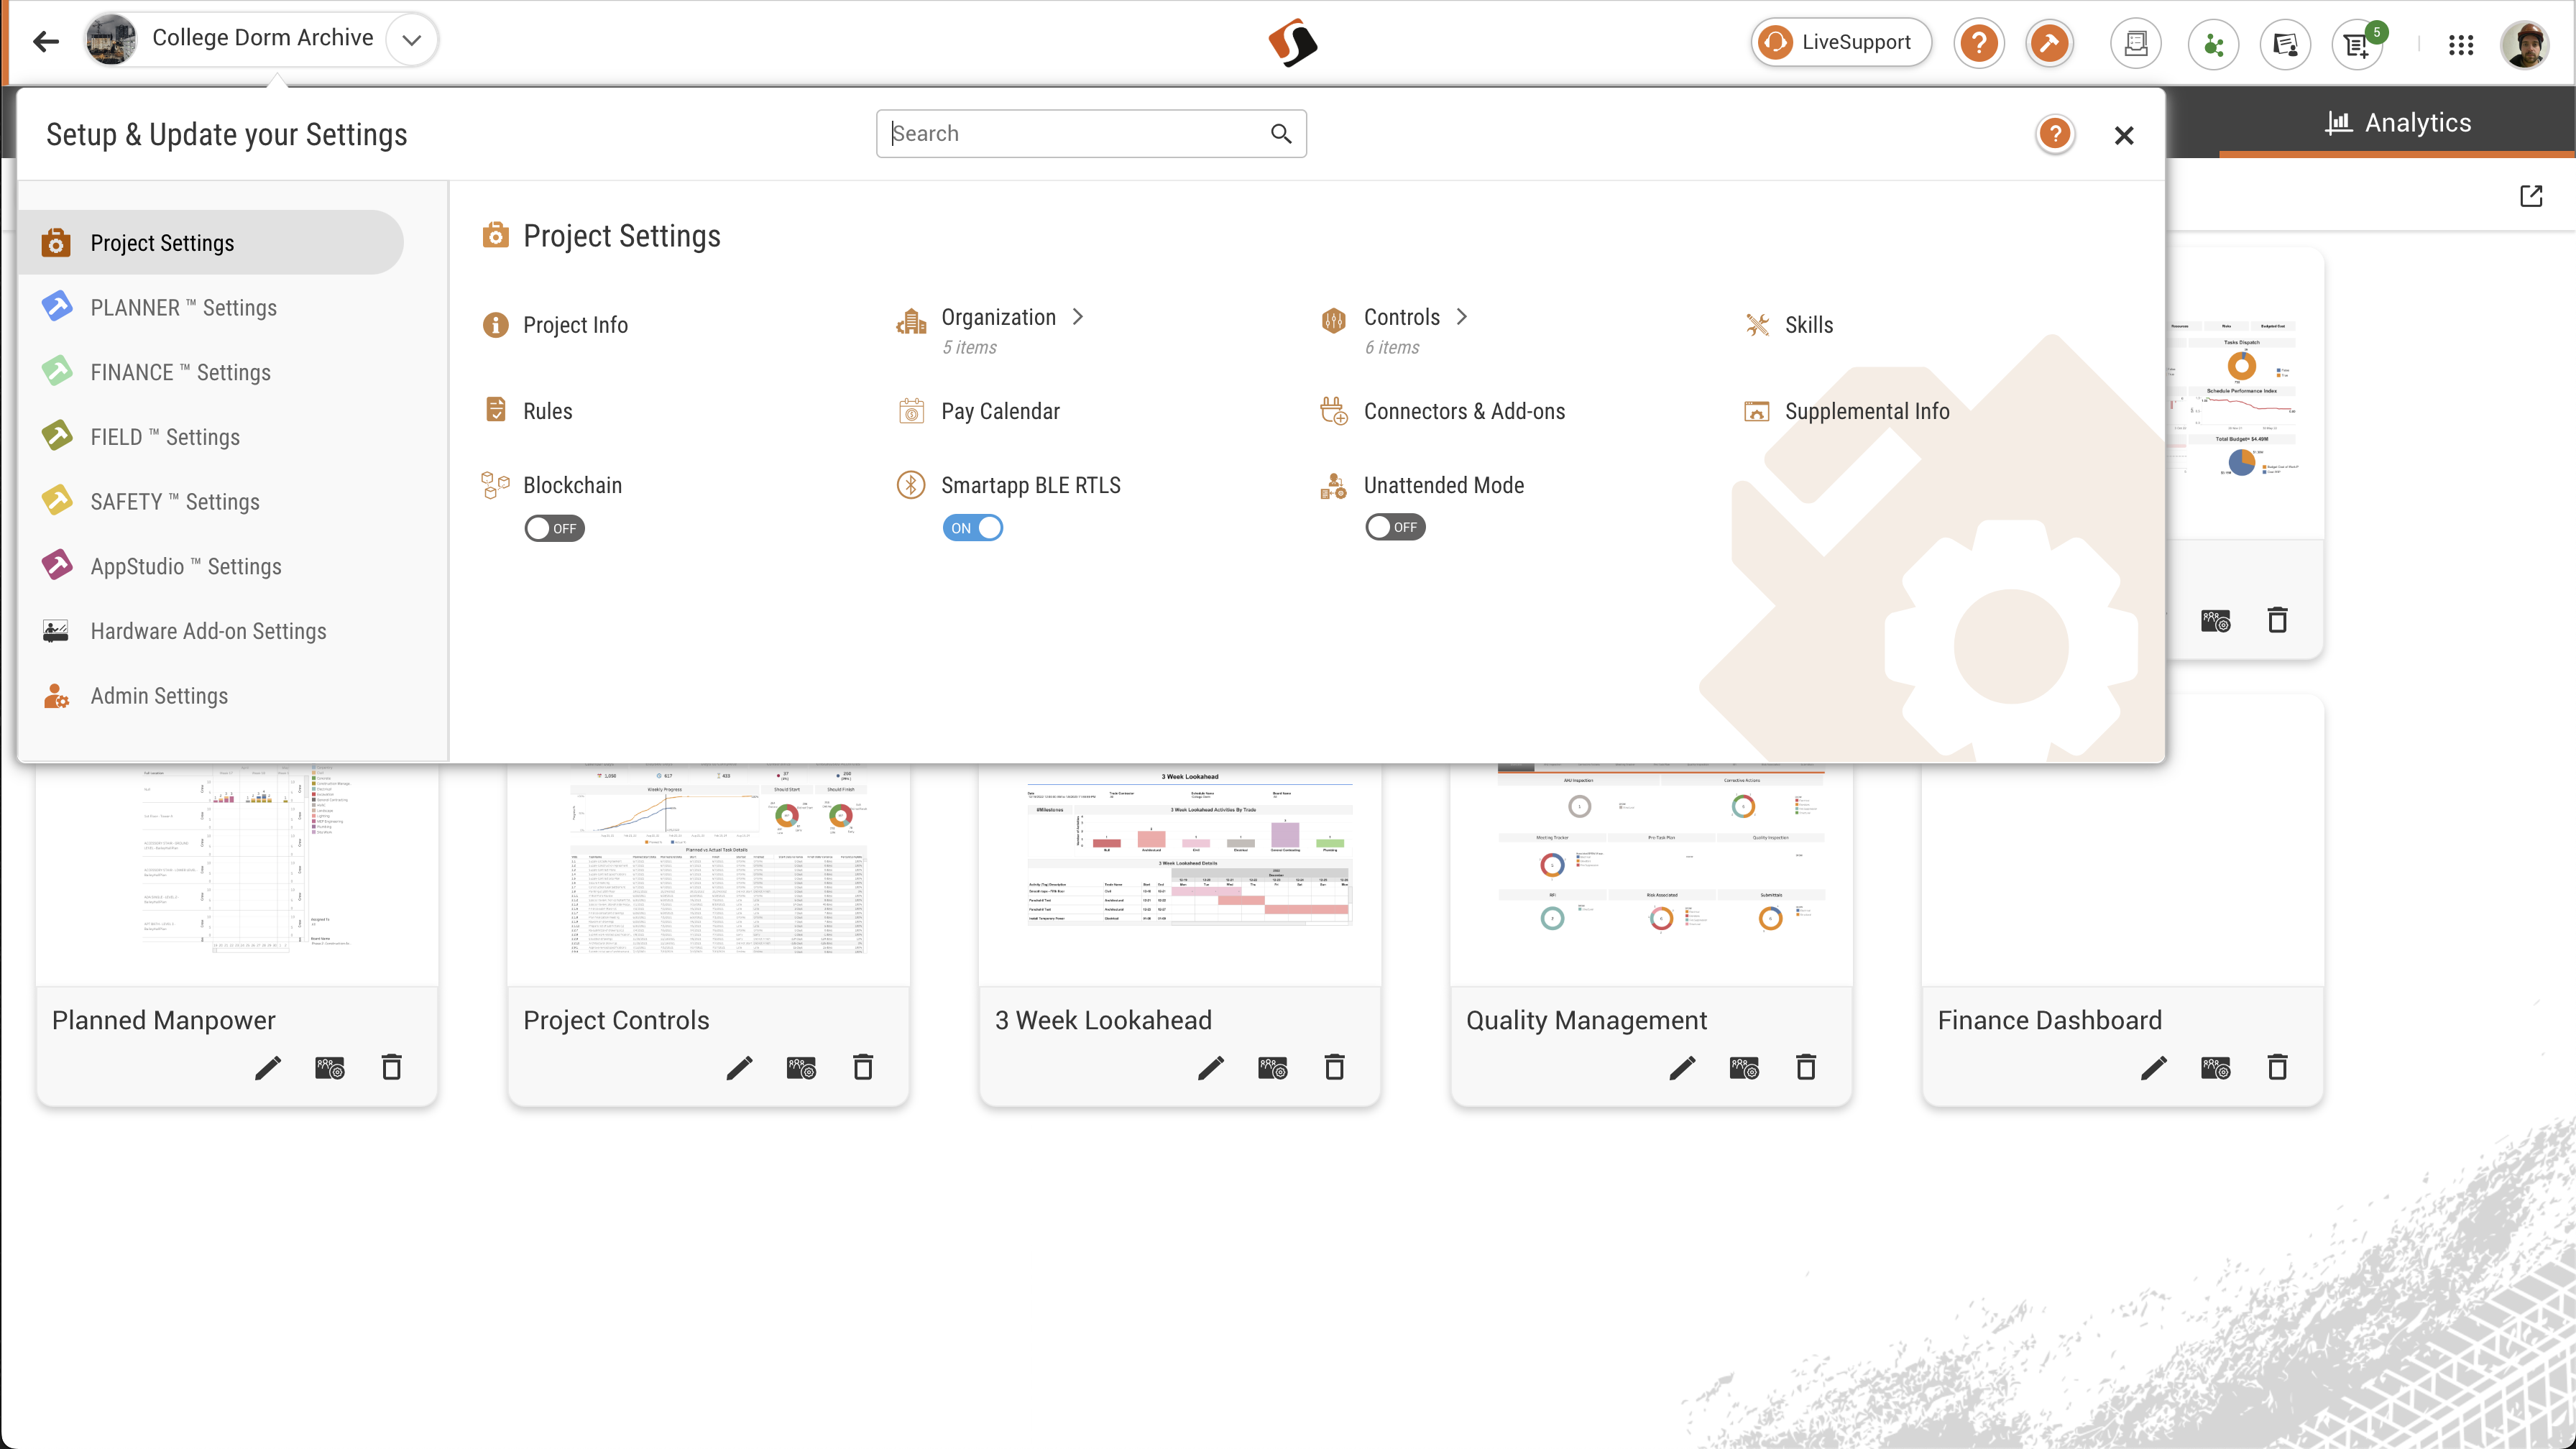The image size is (2576, 1449).
Task: Click the help icon in settings panel
Action: [x=2054, y=134]
